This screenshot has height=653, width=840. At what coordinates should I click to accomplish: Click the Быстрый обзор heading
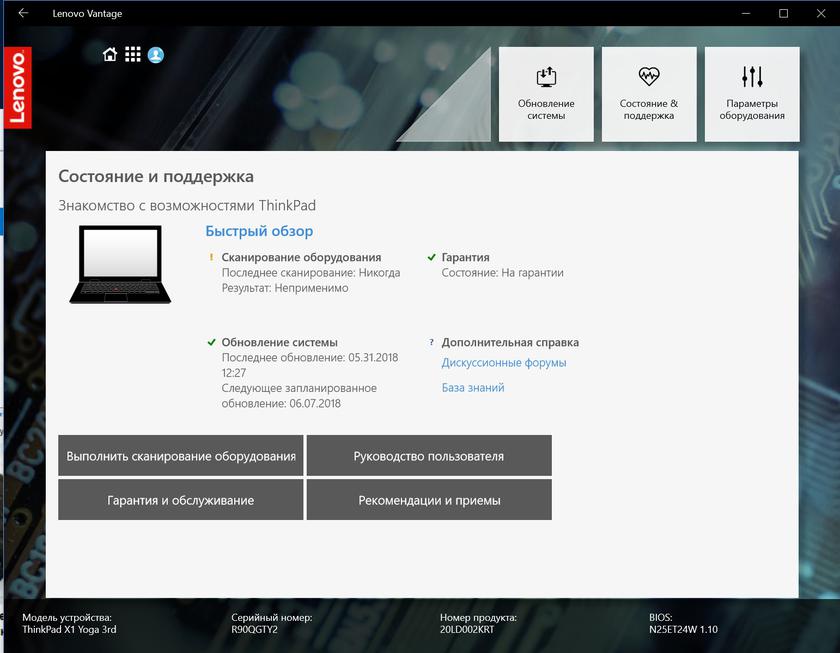pos(259,232)
